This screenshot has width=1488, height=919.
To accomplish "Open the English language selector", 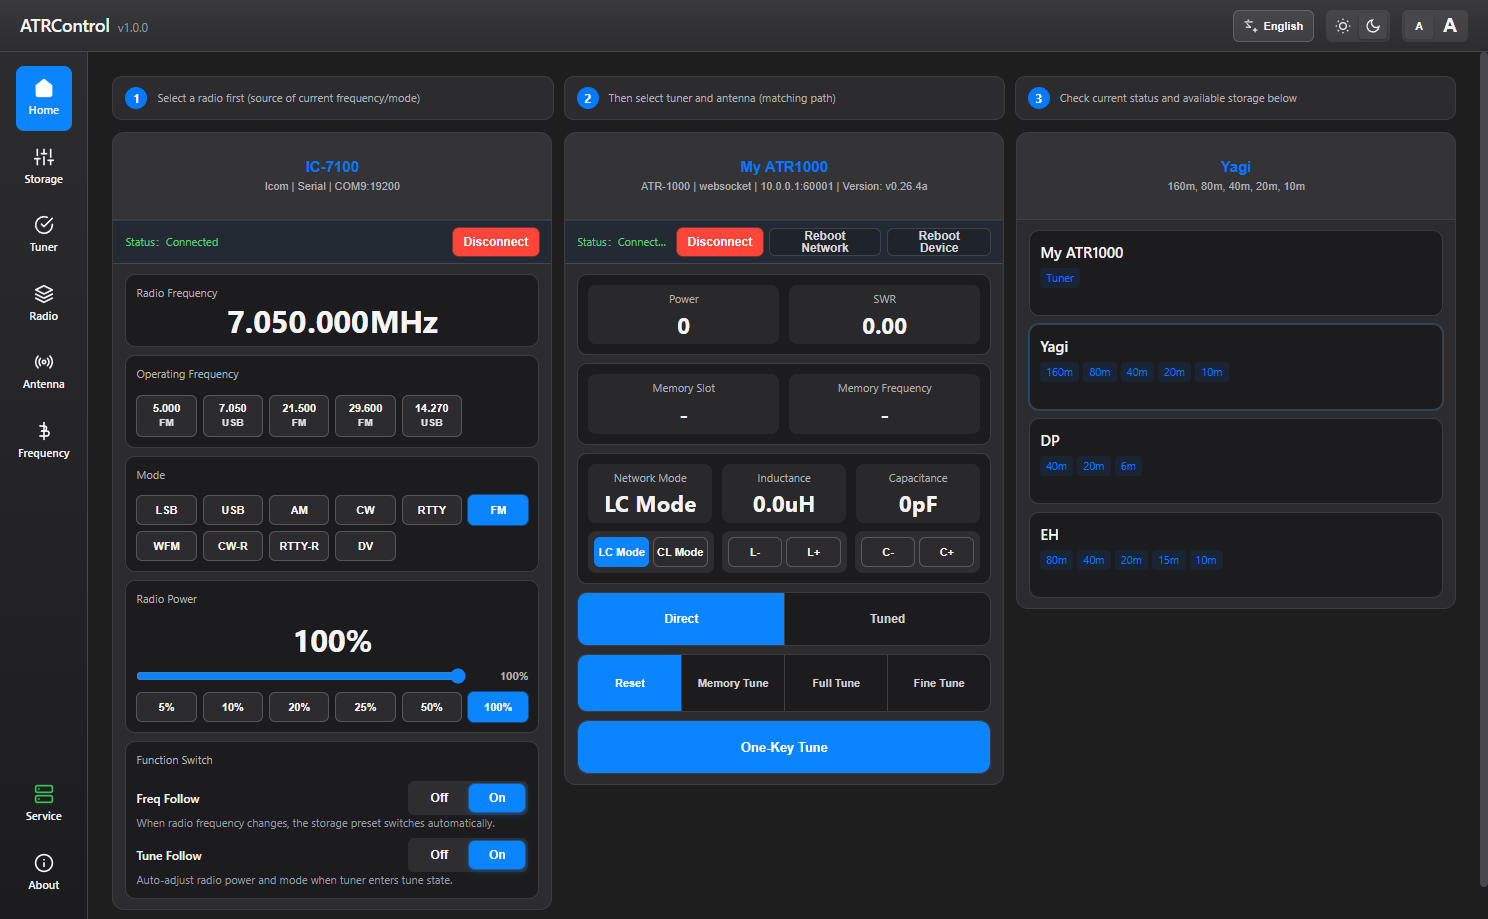I will coord(1273,26).
